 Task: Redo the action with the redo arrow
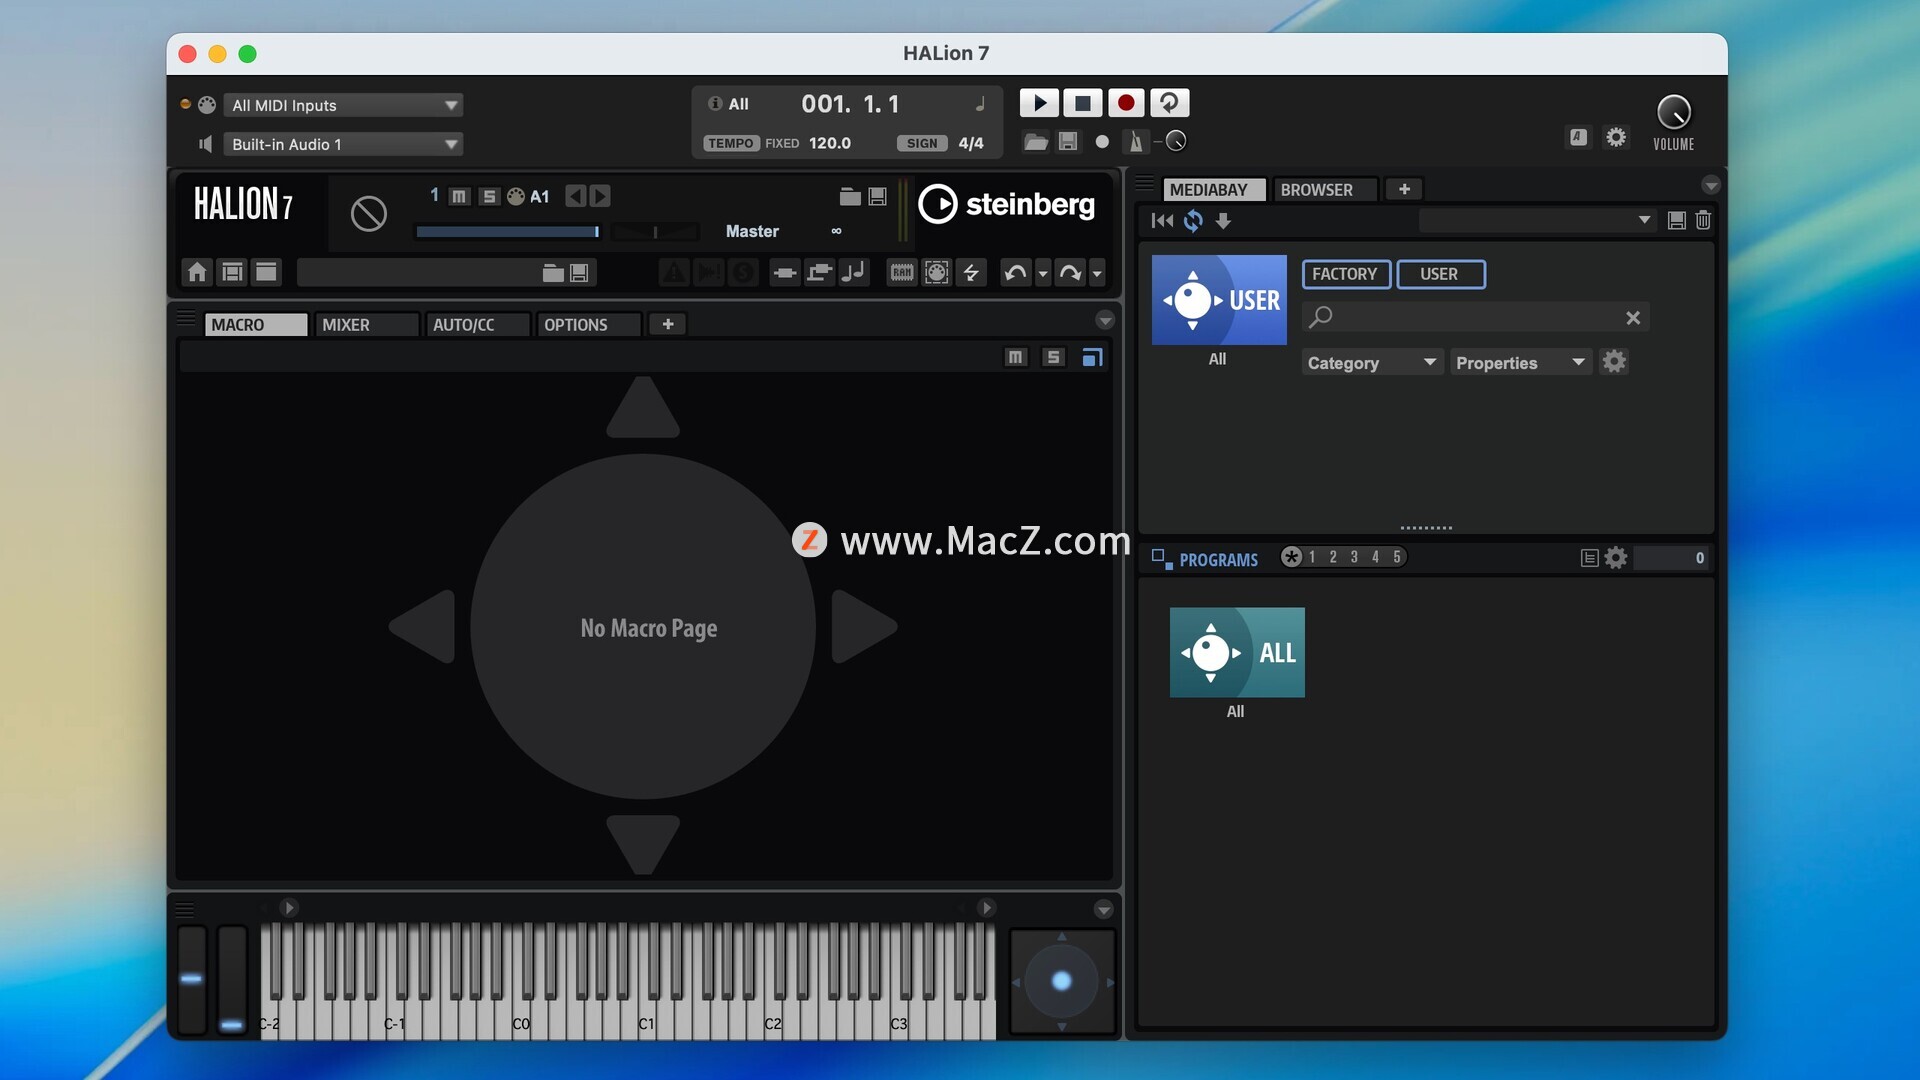(1070, 273)
